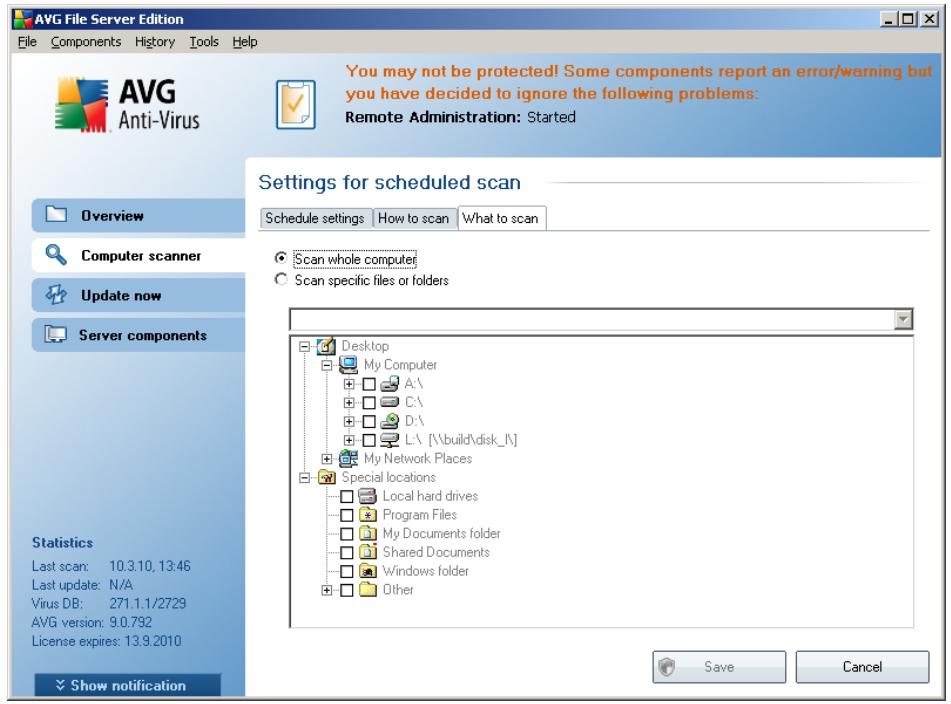Open the File menu
951x704 pixels.
[27, 42]
